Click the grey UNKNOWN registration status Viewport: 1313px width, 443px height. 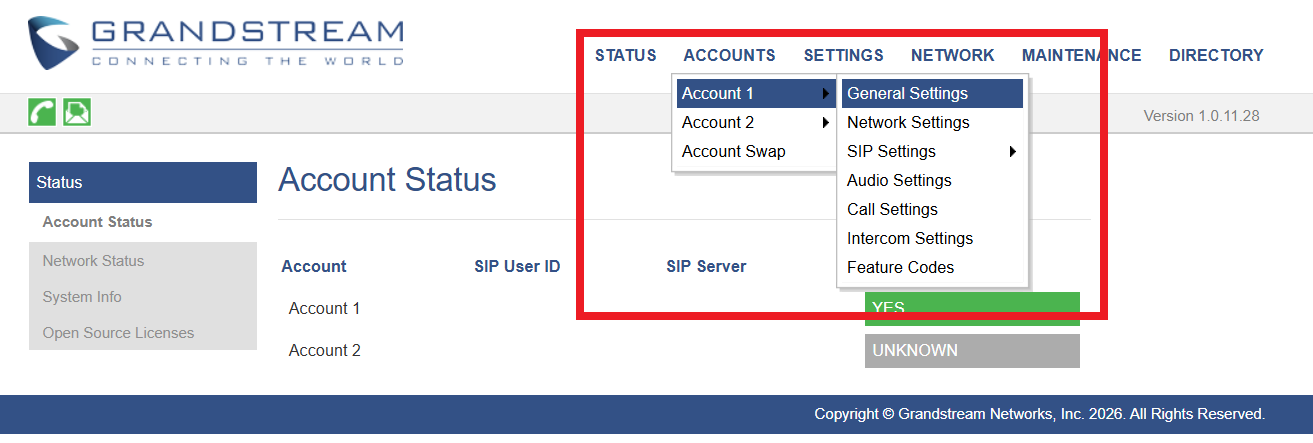click(972, 351)
